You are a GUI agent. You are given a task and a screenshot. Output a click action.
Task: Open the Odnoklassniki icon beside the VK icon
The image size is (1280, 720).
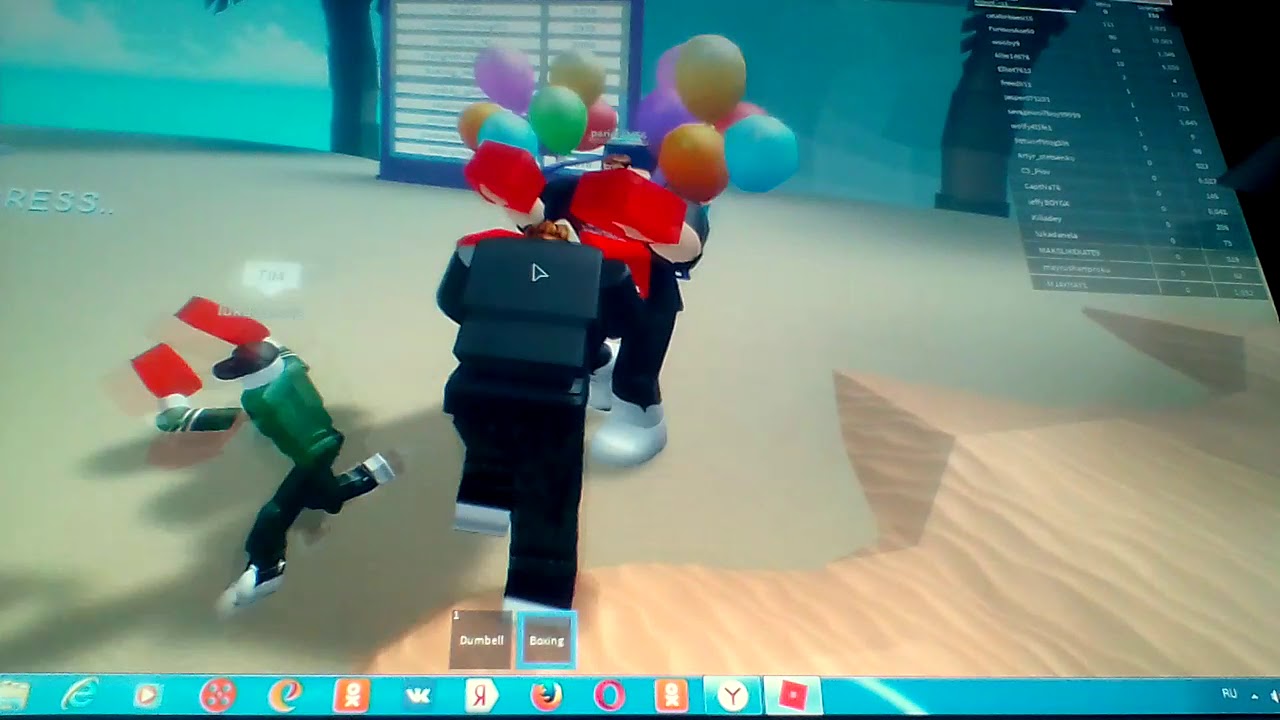[x=352, y=695]
